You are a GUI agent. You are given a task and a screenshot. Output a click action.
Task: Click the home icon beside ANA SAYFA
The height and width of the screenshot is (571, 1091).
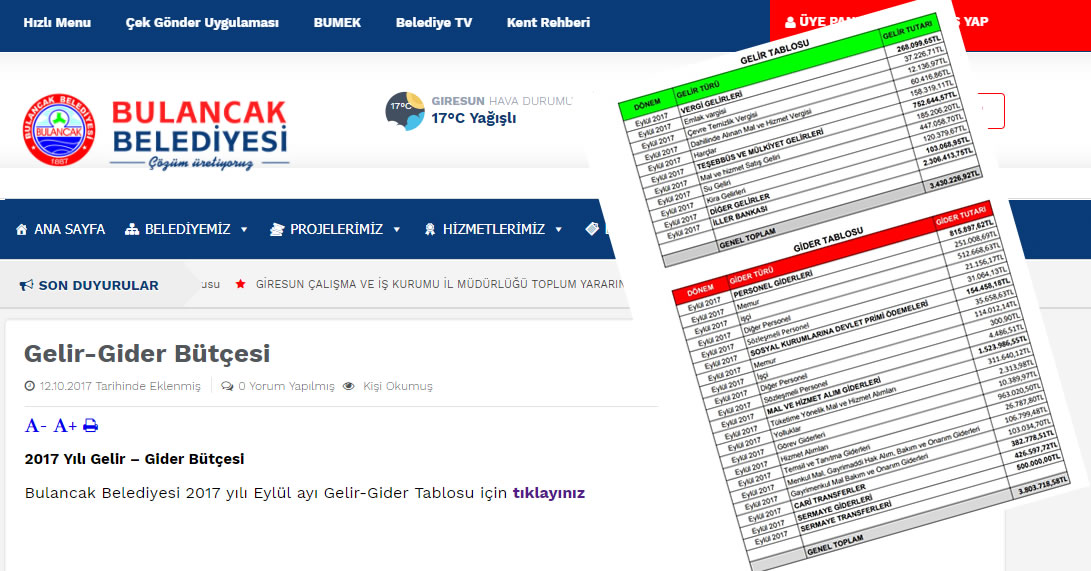22,230
